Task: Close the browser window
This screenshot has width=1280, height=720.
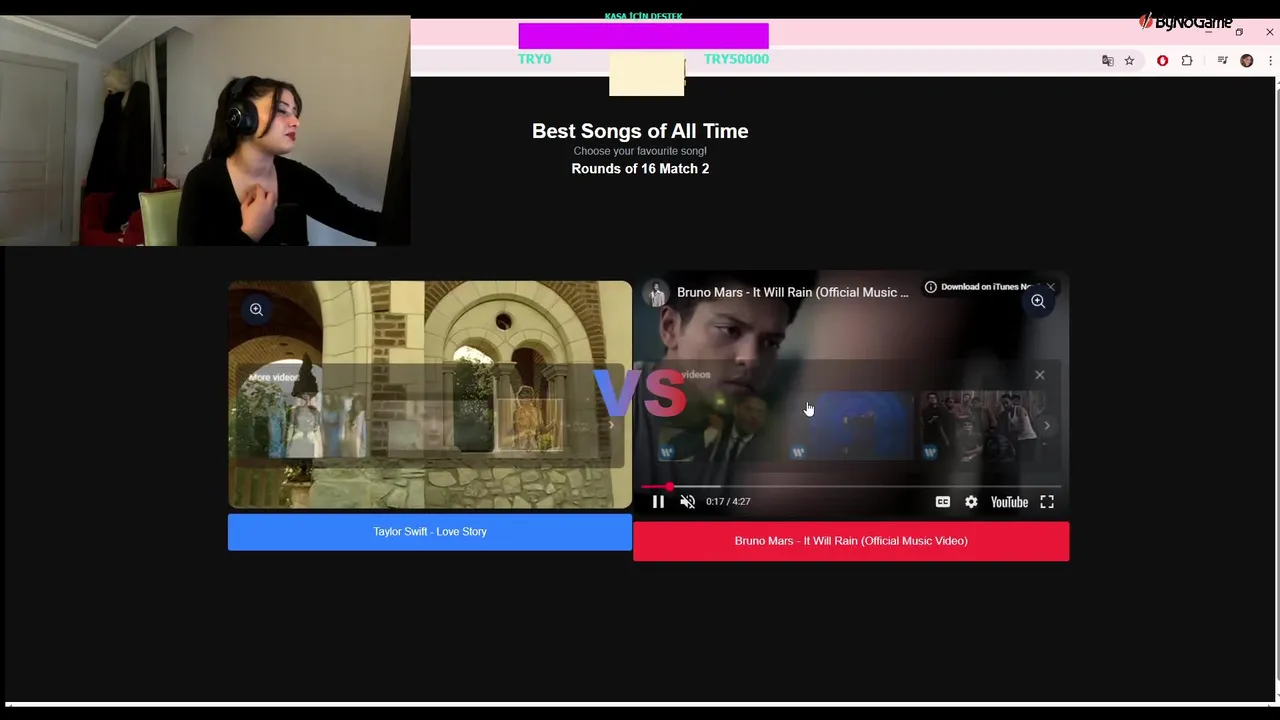Action: pyautogui.click(x=1270, y=32)
